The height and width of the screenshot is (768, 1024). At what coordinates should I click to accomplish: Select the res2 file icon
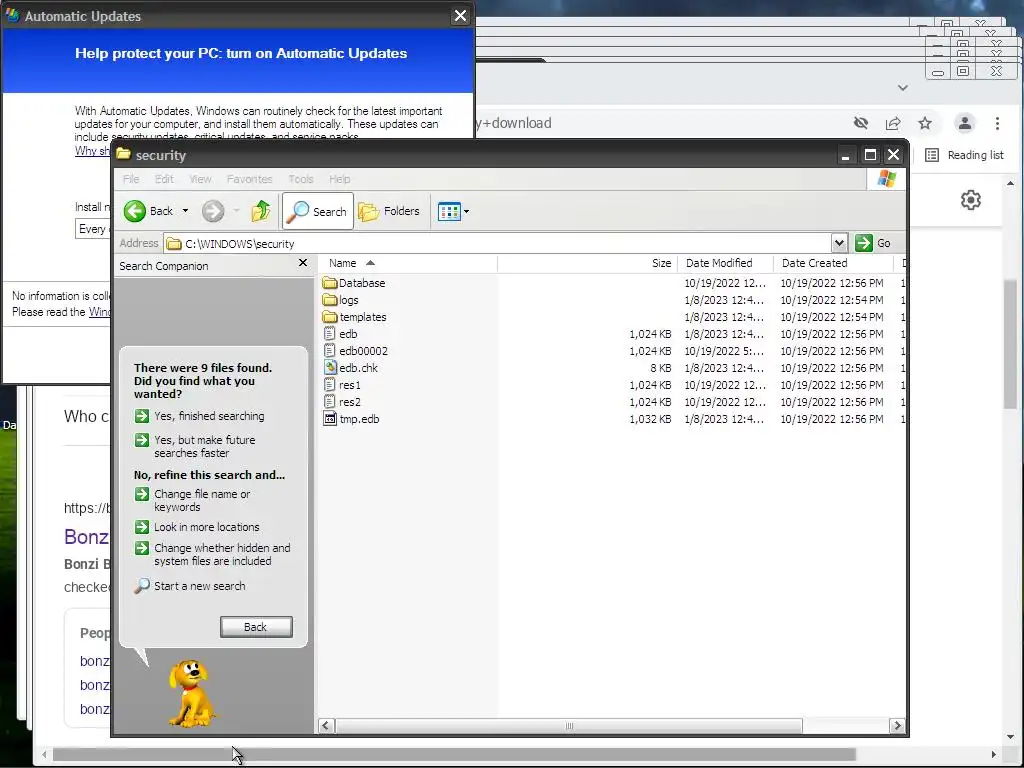tap(330, 402)
